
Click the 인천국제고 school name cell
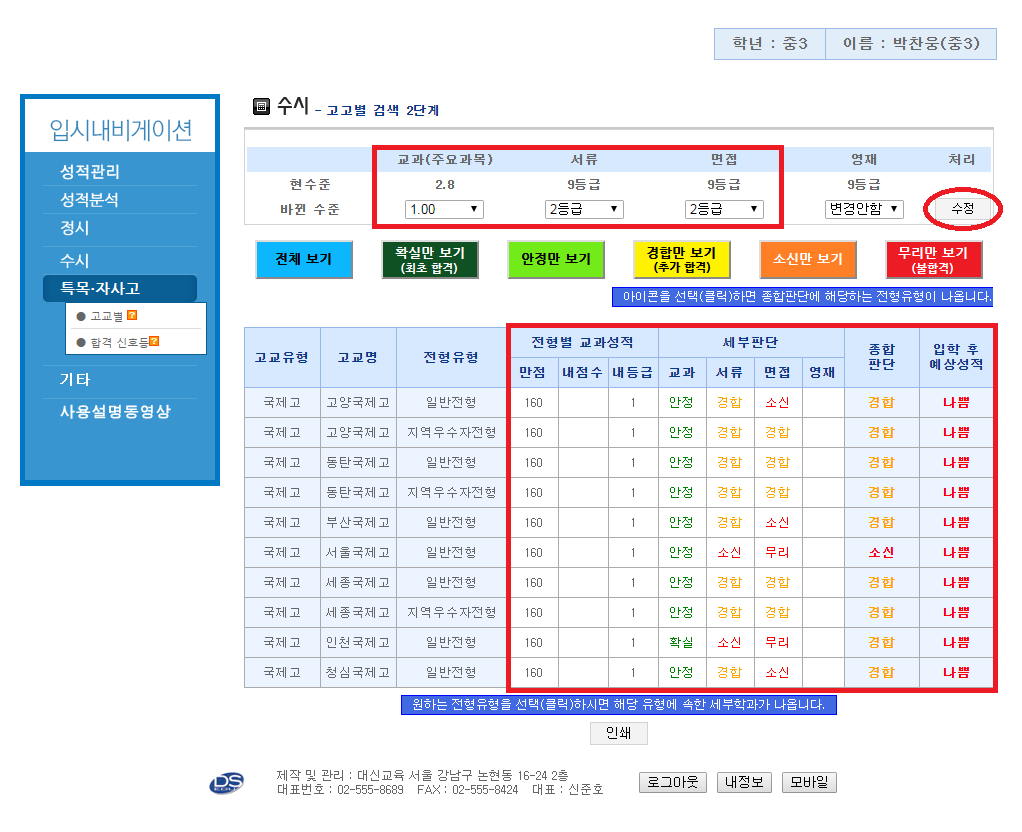click(x=358, y=642)
